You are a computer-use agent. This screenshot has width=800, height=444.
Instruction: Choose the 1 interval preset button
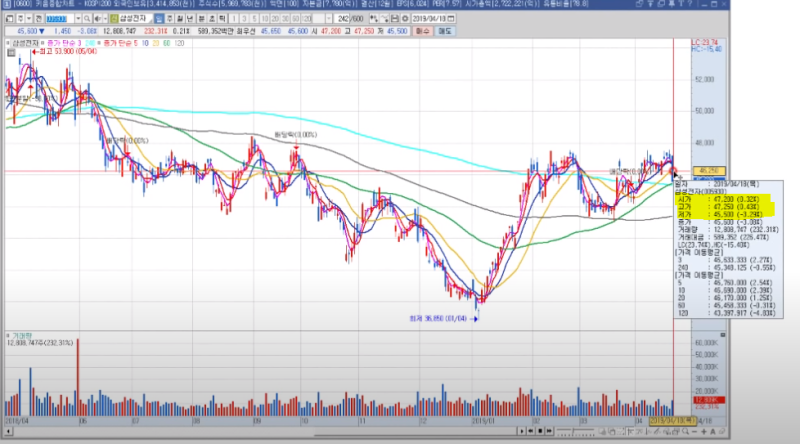click(x=234, y=18)
